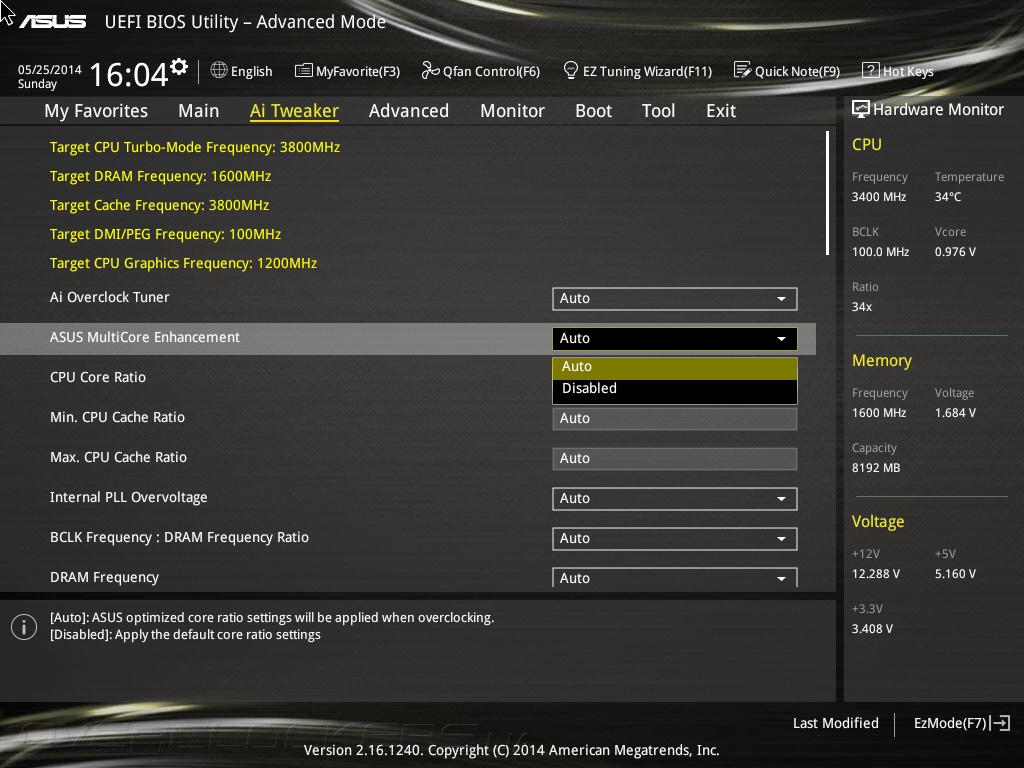Click Target Cache Frequency: 3800MHz
1024x768 pixels.
[x=159, y=205]
